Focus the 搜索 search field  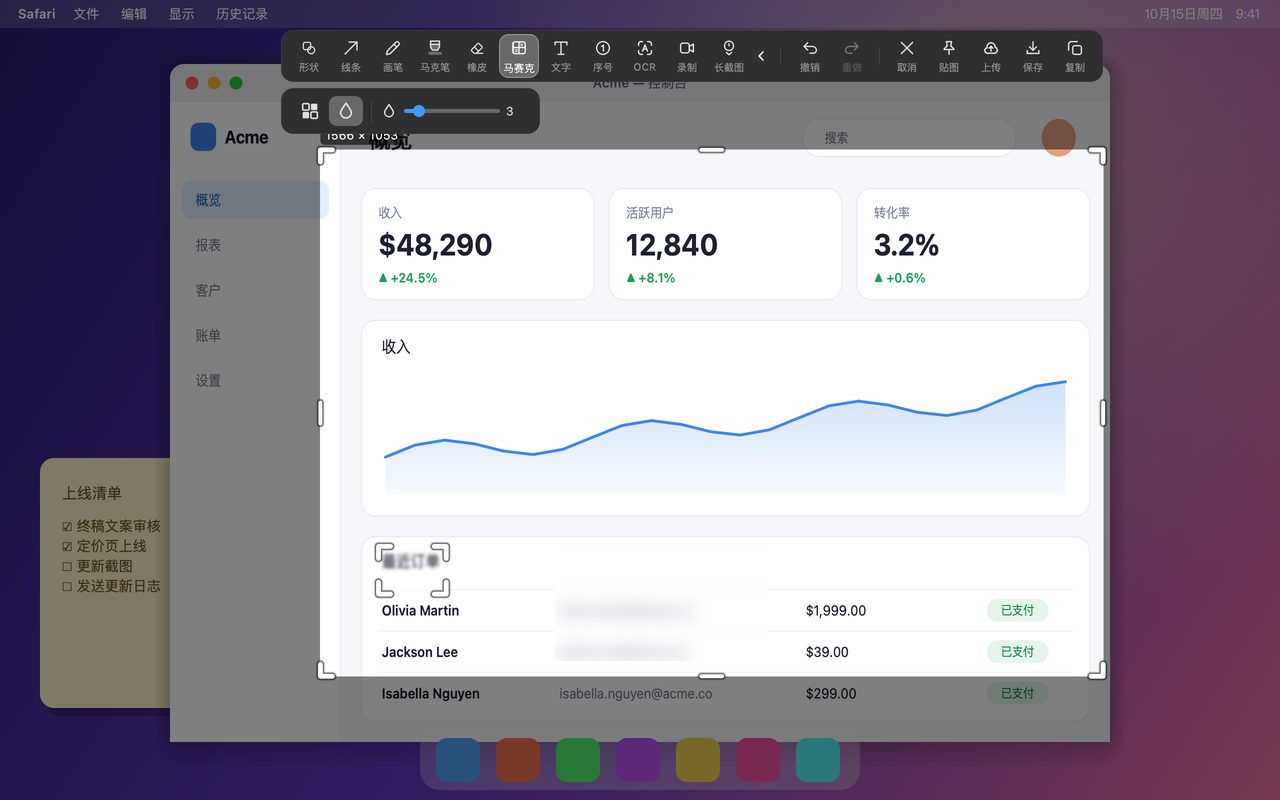click(909, 138)
